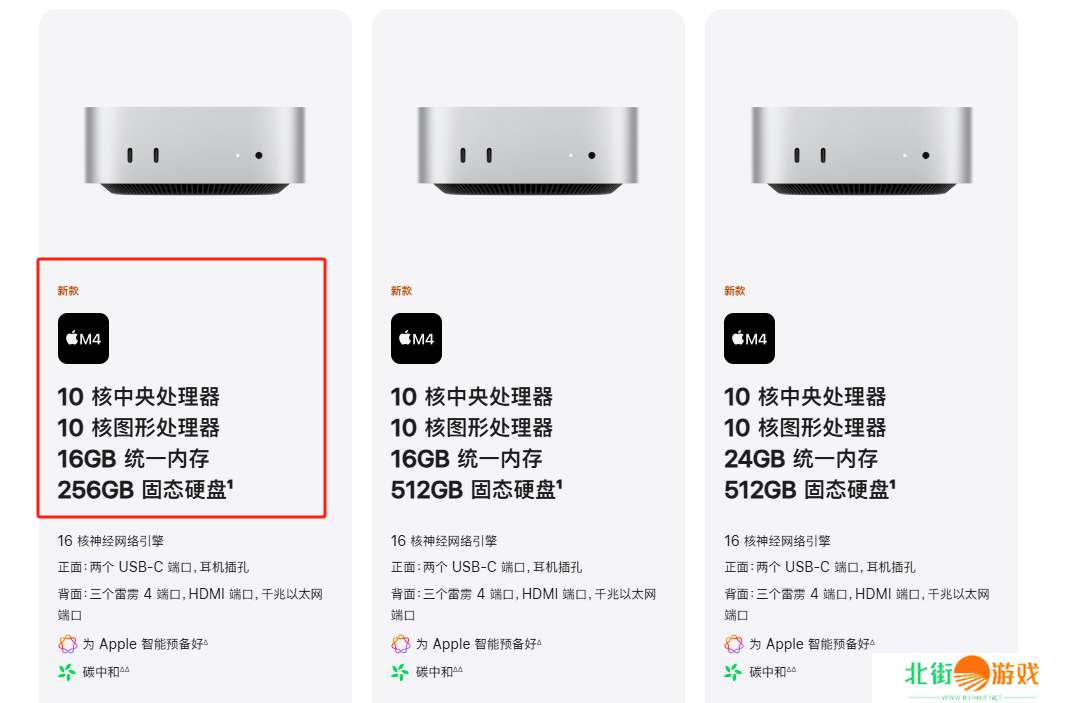The image size is (1072, 703).
Task: Click 碳中和 label in the middle card
Action: [x=439, y=672]
